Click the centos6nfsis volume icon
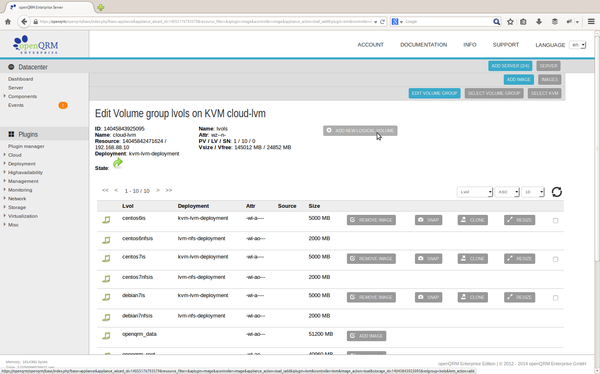600x374 pixels. pyautogui.click(x=106, y=240)
